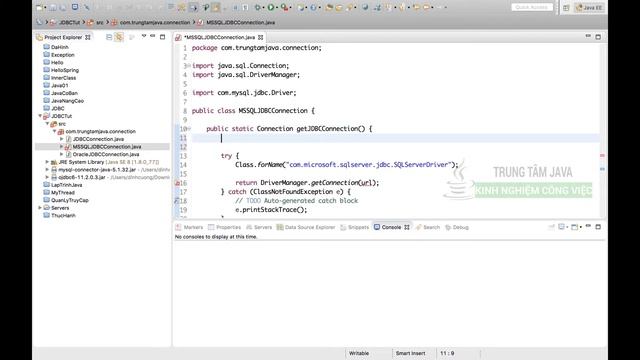
Task: Select the InnerClass project
Action: point(63,78)
